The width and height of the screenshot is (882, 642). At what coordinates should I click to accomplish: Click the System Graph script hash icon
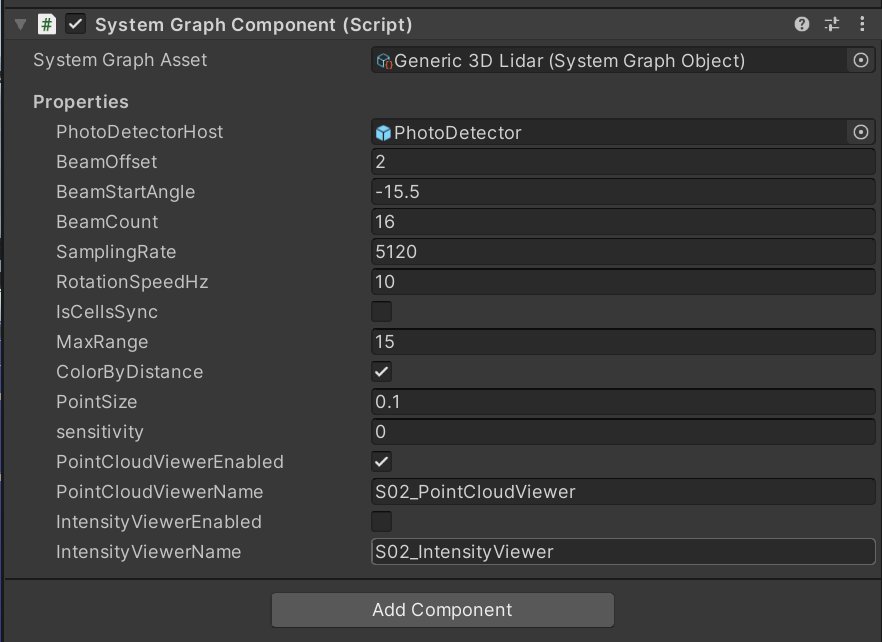coord(46,24)
